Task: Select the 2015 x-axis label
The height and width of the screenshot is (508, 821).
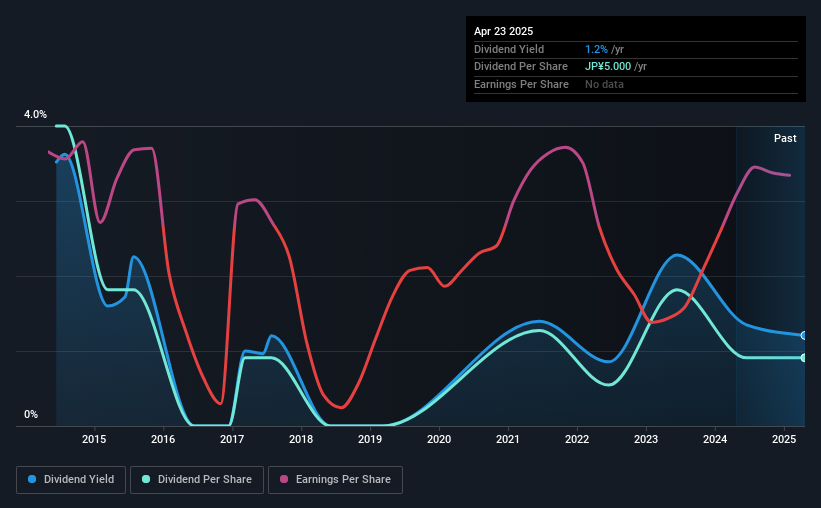Action: (x=94, y=439)
